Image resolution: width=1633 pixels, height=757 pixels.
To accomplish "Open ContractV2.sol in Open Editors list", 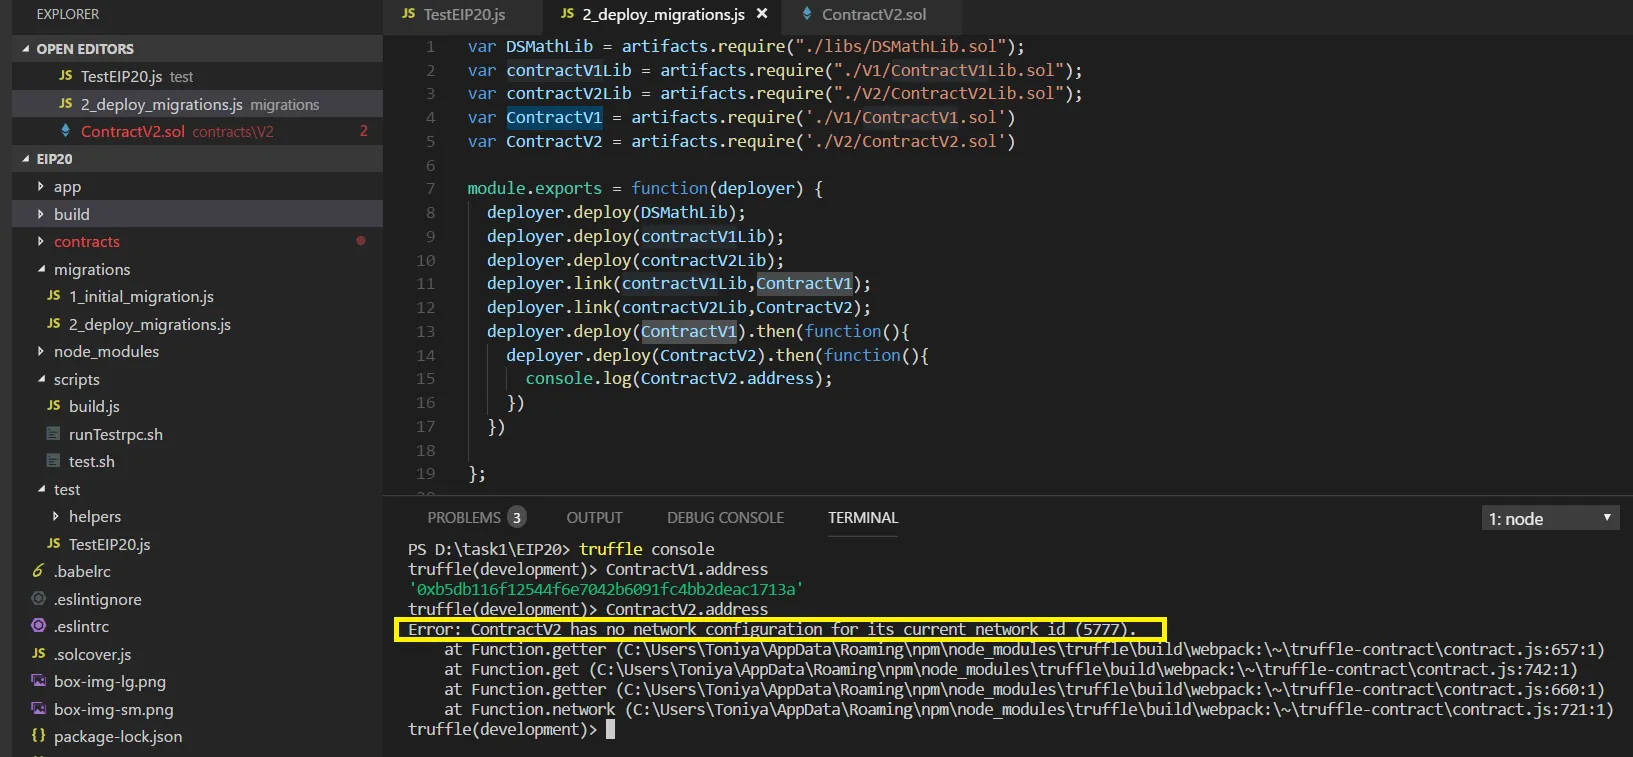I will point(197,131).
